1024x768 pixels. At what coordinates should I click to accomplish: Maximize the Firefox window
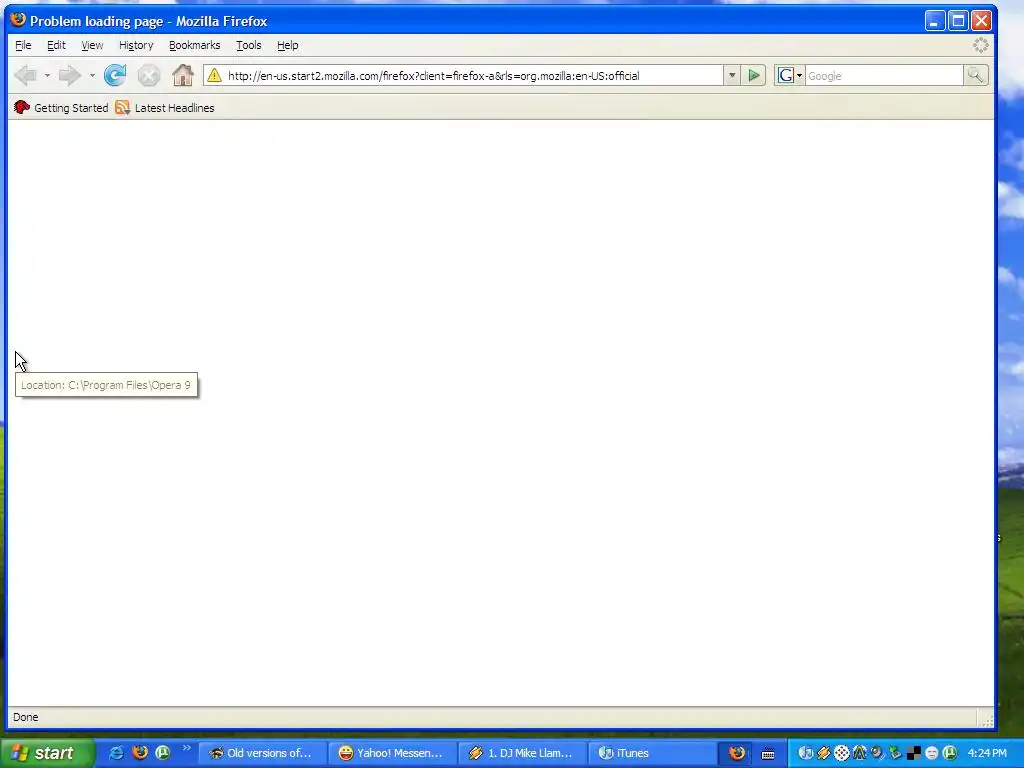(958, 21)
